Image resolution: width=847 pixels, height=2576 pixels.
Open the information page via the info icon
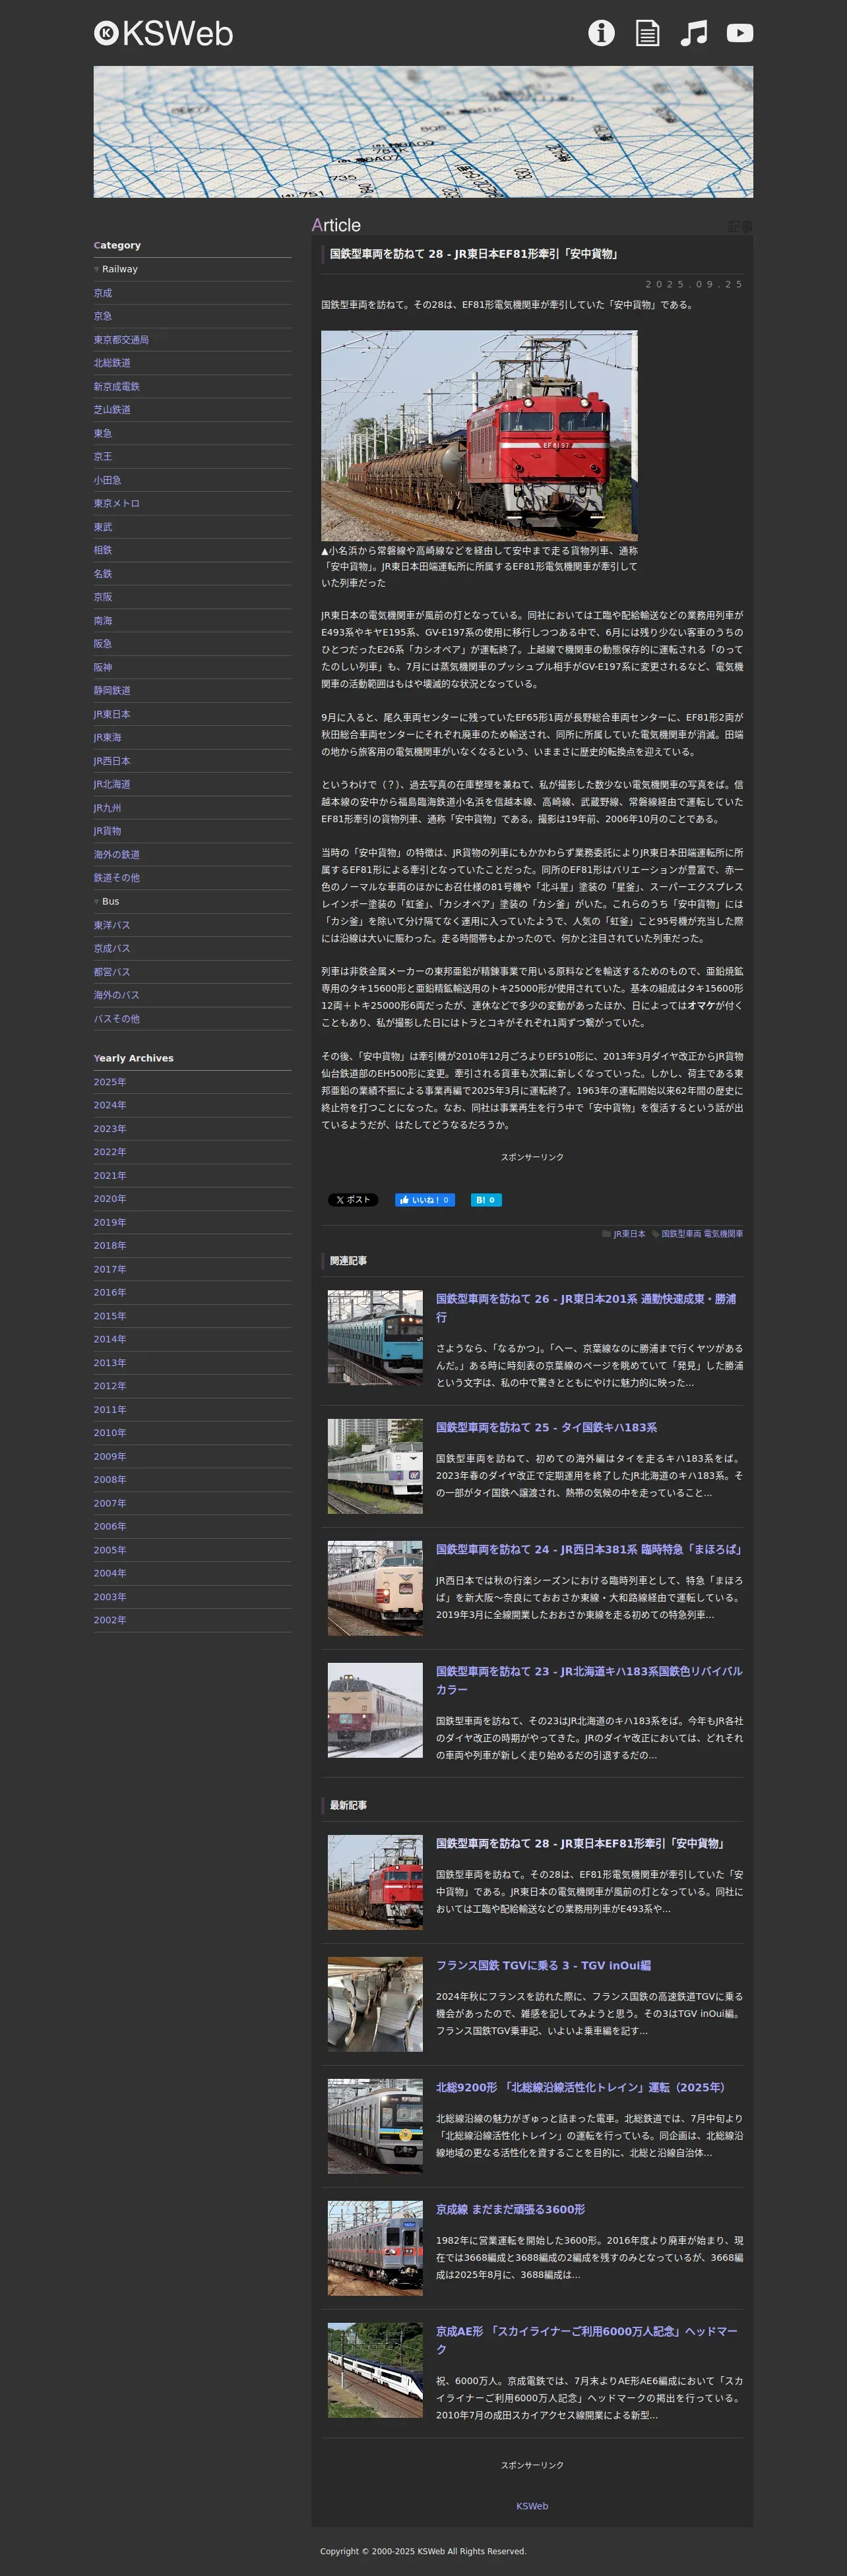[x=601, y=33]
